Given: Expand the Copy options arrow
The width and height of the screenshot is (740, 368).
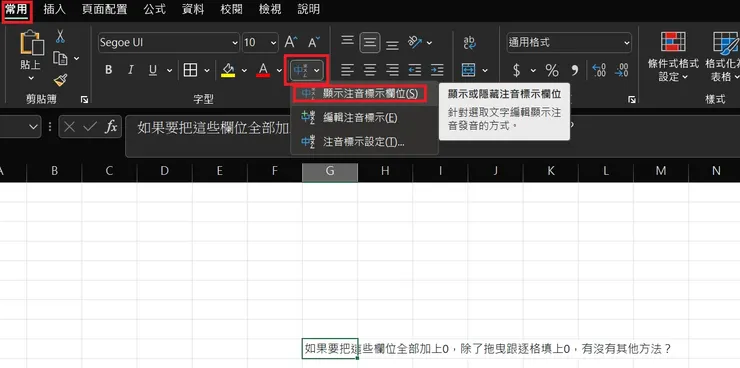Looking at the screenshot, I should click(76, 59).
